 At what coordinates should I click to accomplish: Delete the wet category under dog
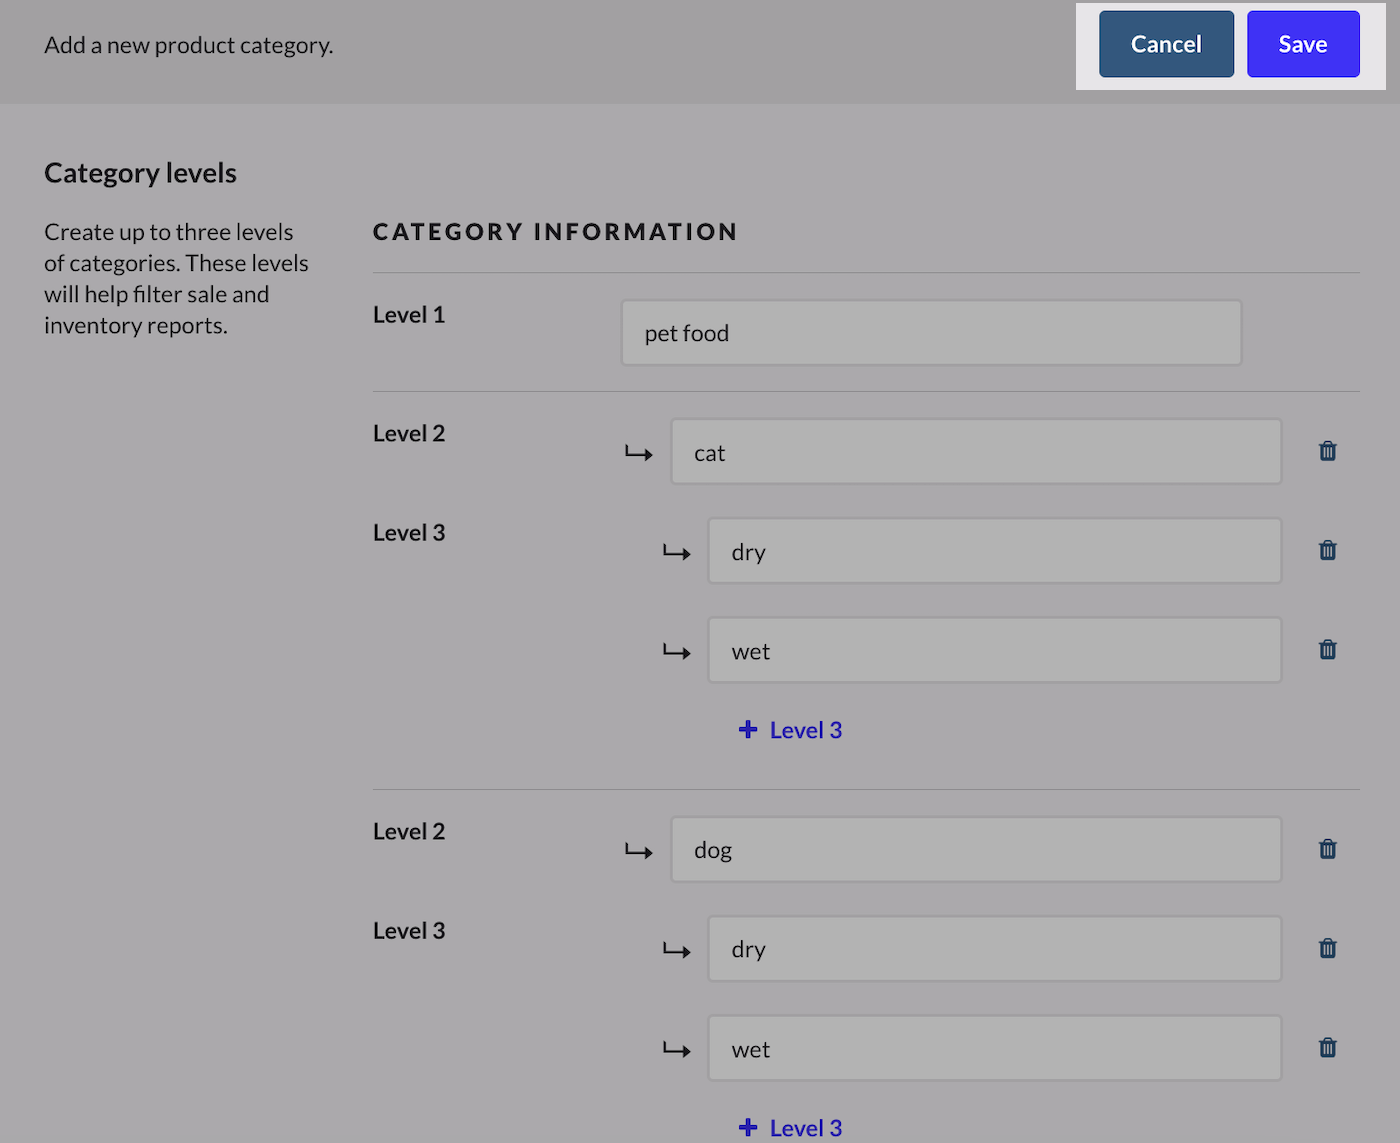point(1328,1048)
